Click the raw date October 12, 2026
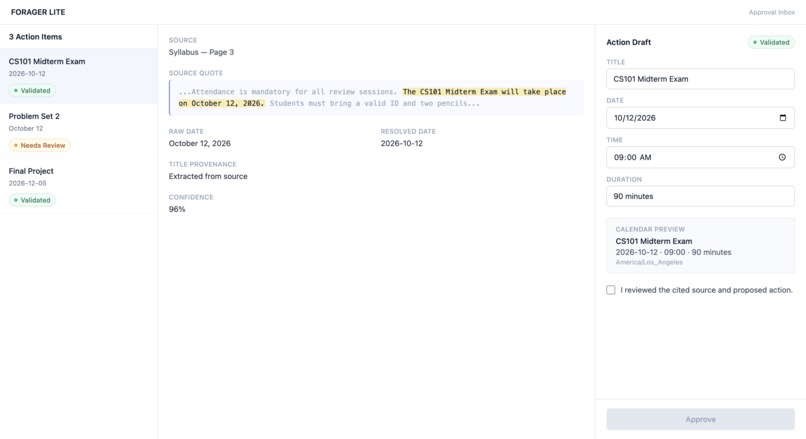The image size is (806, 439). pyautogui.click(x=199, y=143)
